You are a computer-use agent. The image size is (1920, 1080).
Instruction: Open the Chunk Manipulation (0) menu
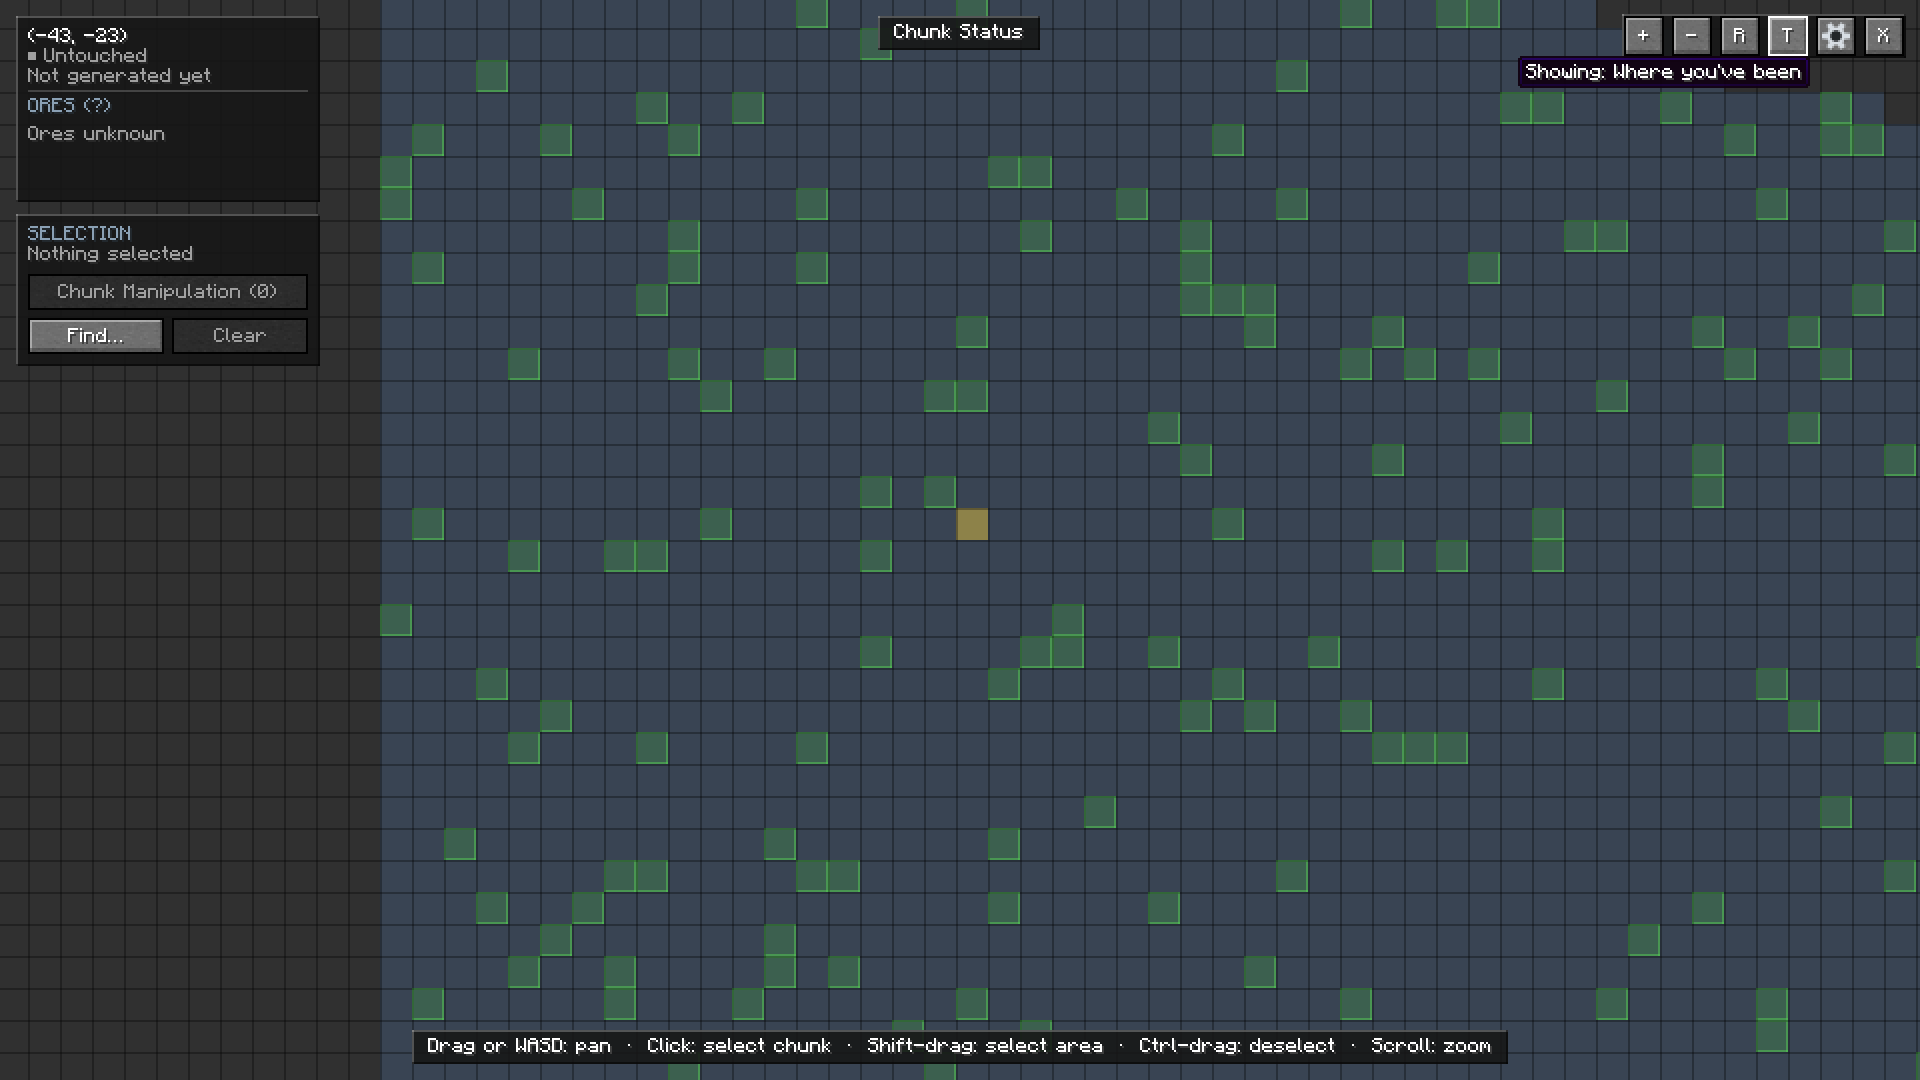(168, 292)
